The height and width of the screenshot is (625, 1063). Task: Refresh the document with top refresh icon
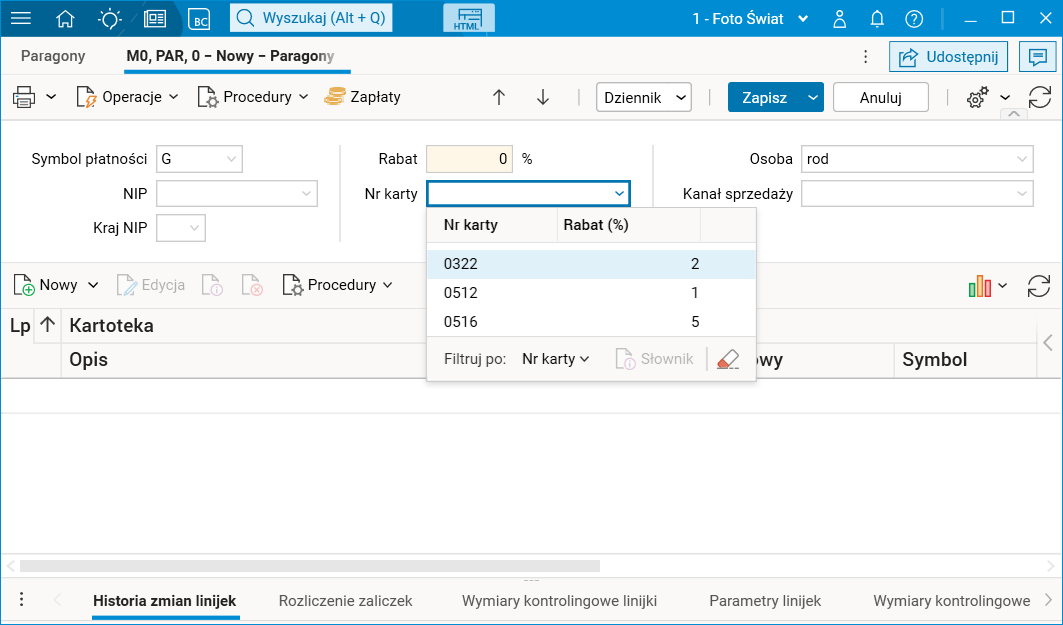(1039, 98)
